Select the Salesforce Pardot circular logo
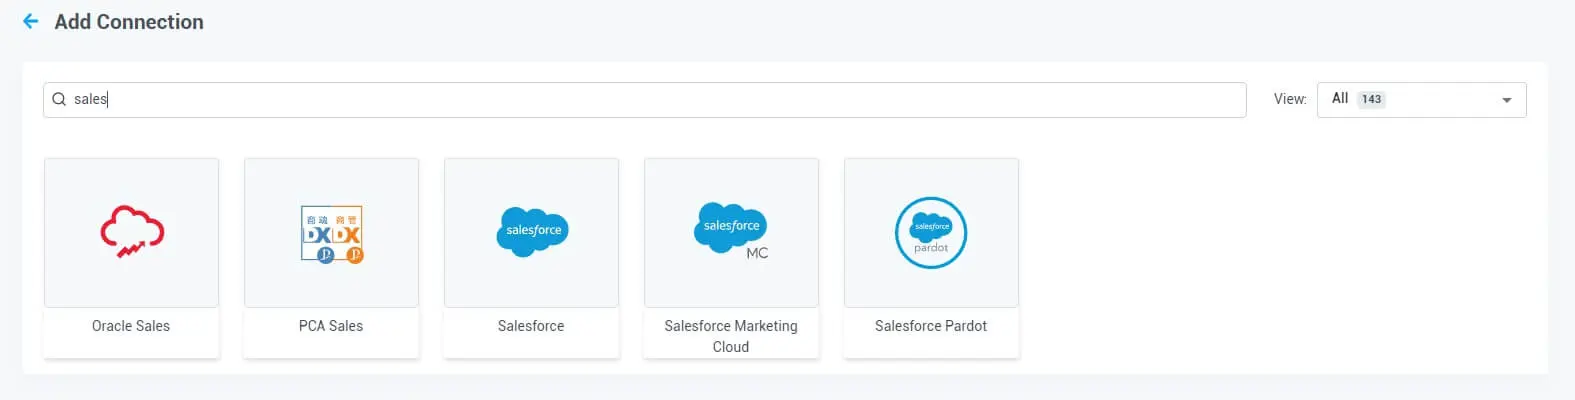Screen dimensions: 1575x400 point(931,232)
